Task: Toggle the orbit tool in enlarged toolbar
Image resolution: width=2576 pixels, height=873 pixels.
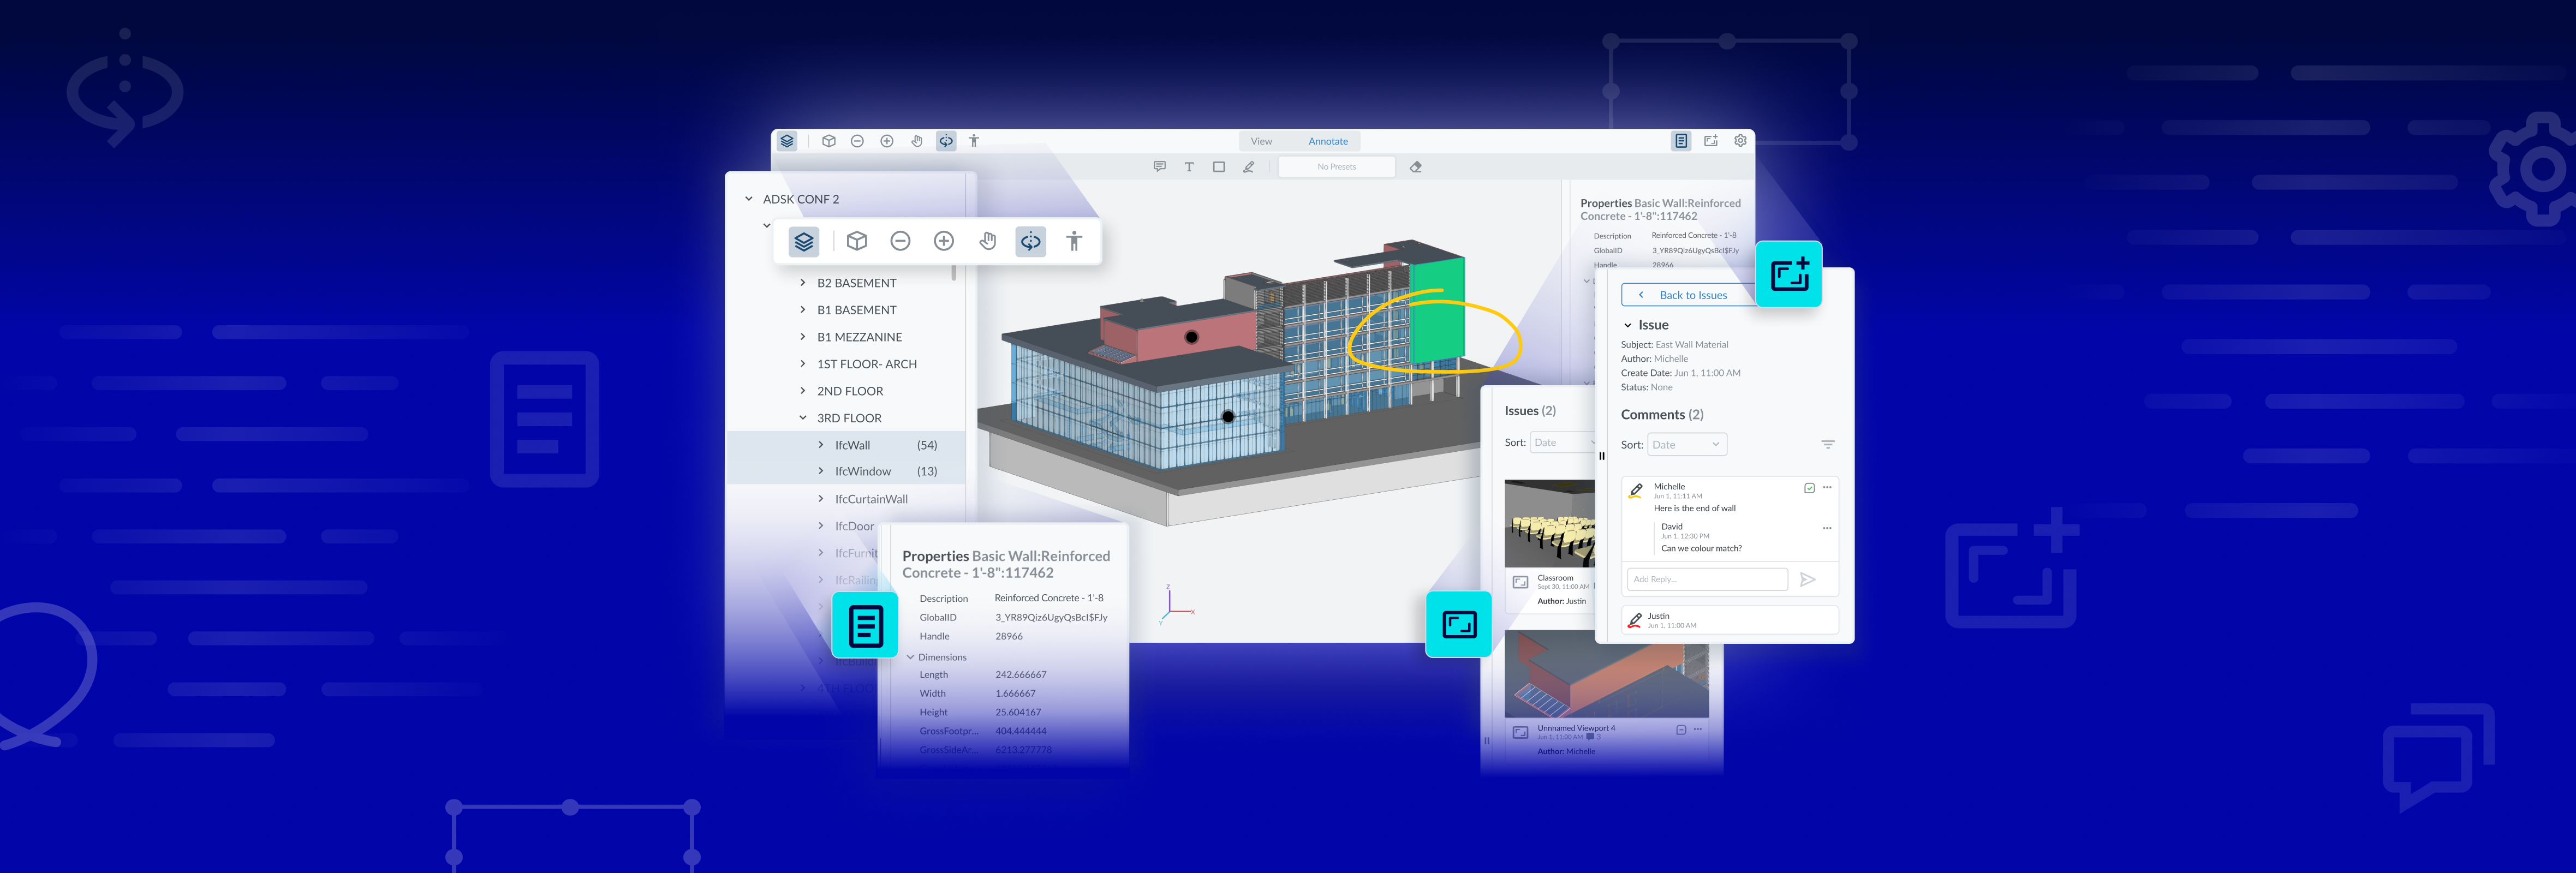Action: click(1030, 241)
